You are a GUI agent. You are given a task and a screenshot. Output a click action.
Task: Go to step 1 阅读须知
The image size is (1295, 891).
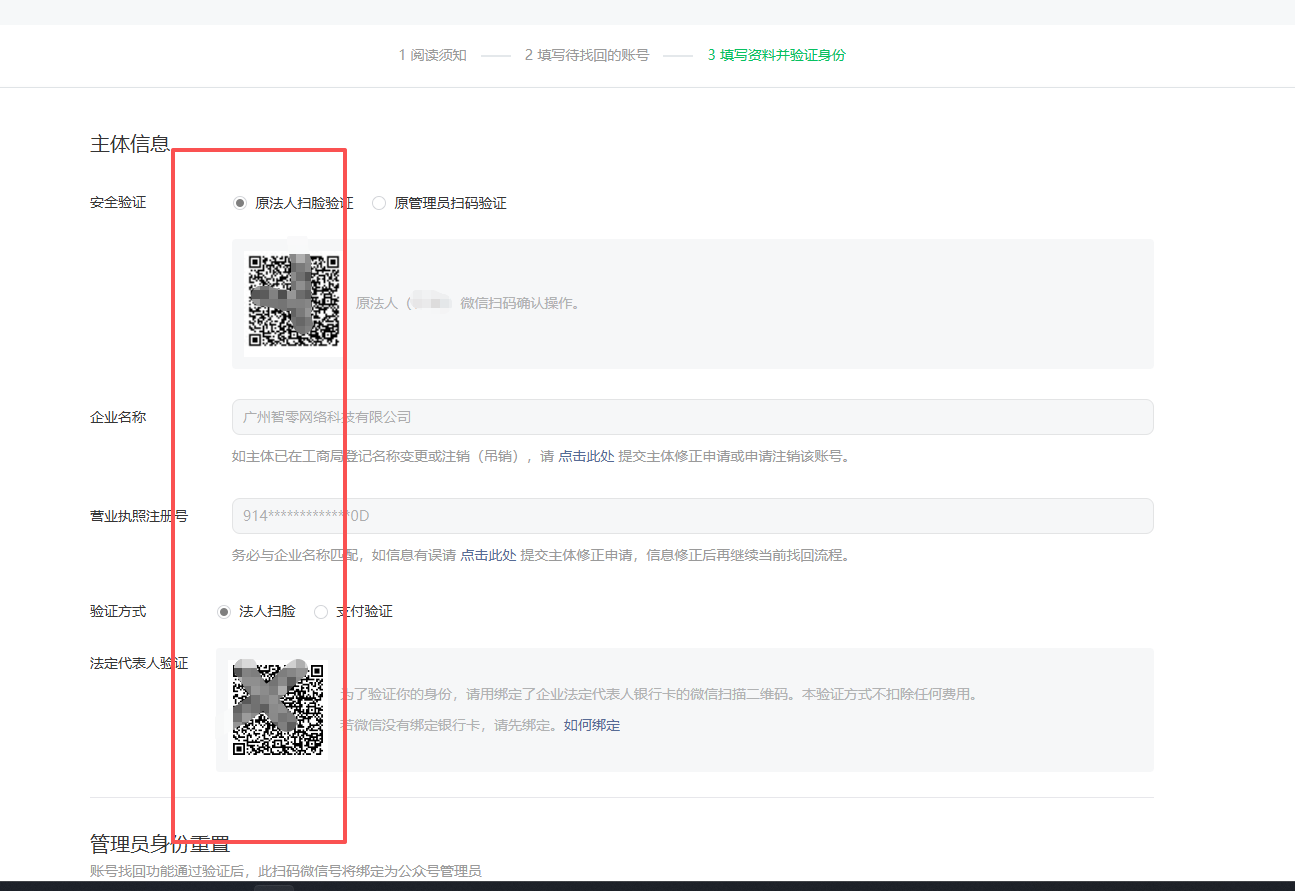point(433,55)
